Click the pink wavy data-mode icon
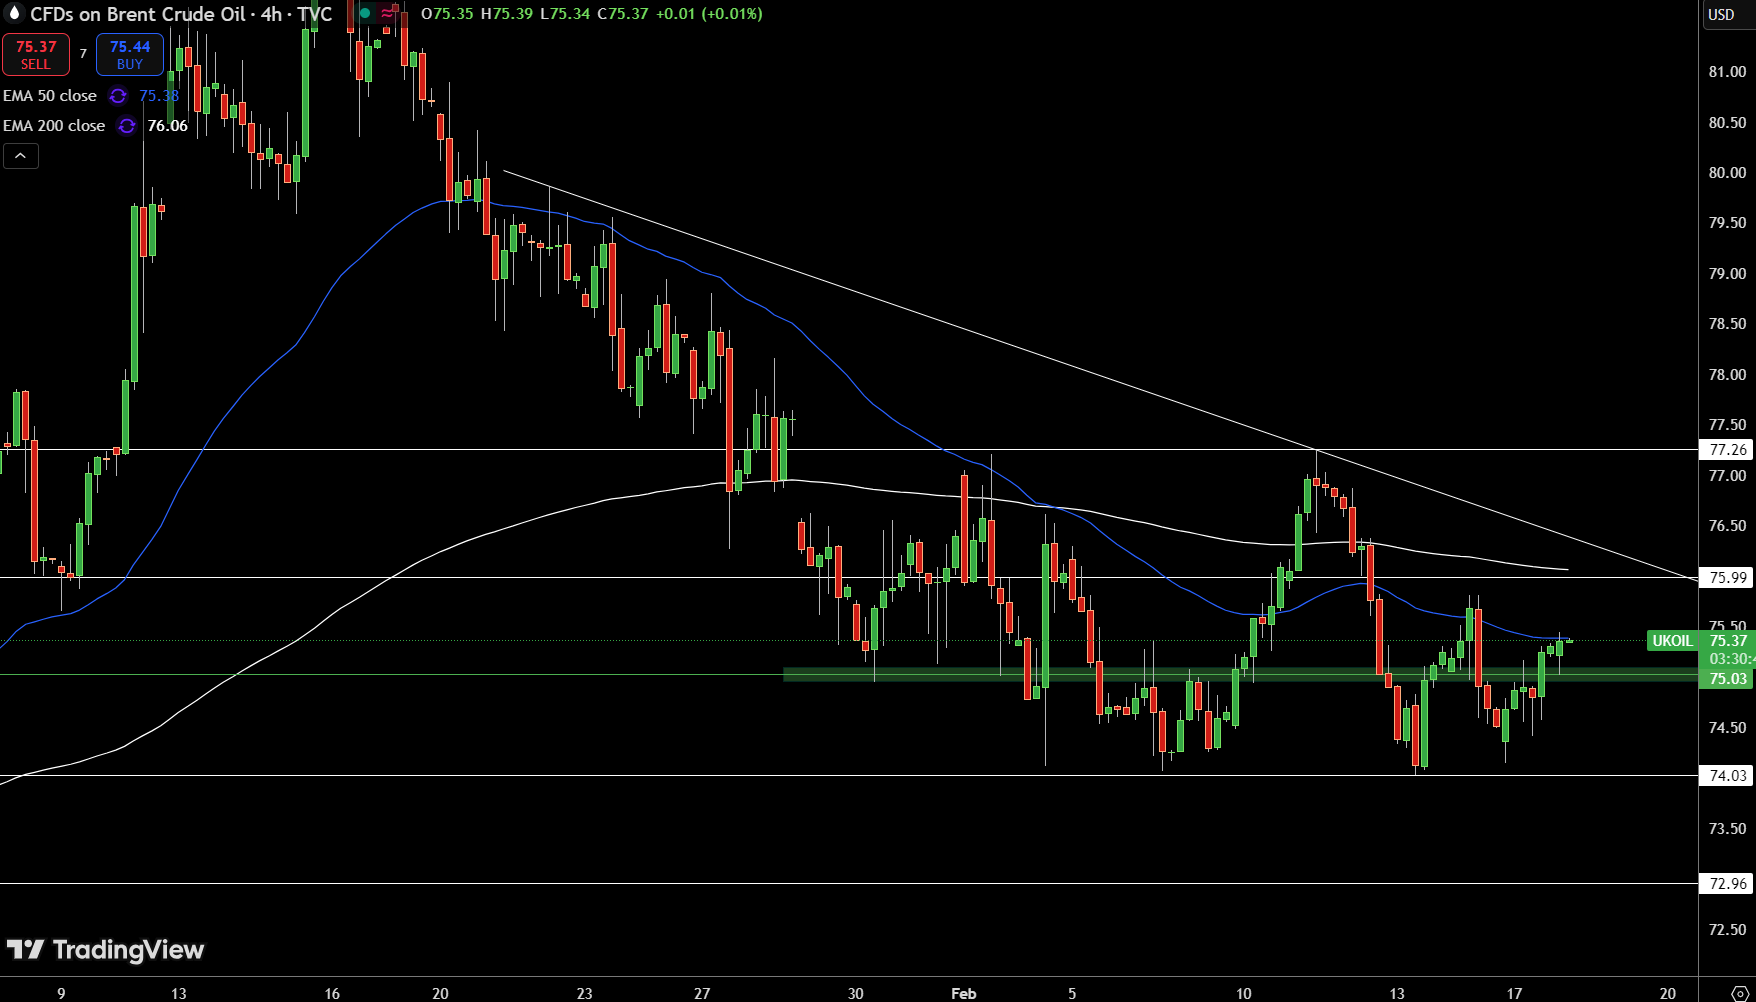This screenshot has height=1002, width=1756. coord(388,13)
